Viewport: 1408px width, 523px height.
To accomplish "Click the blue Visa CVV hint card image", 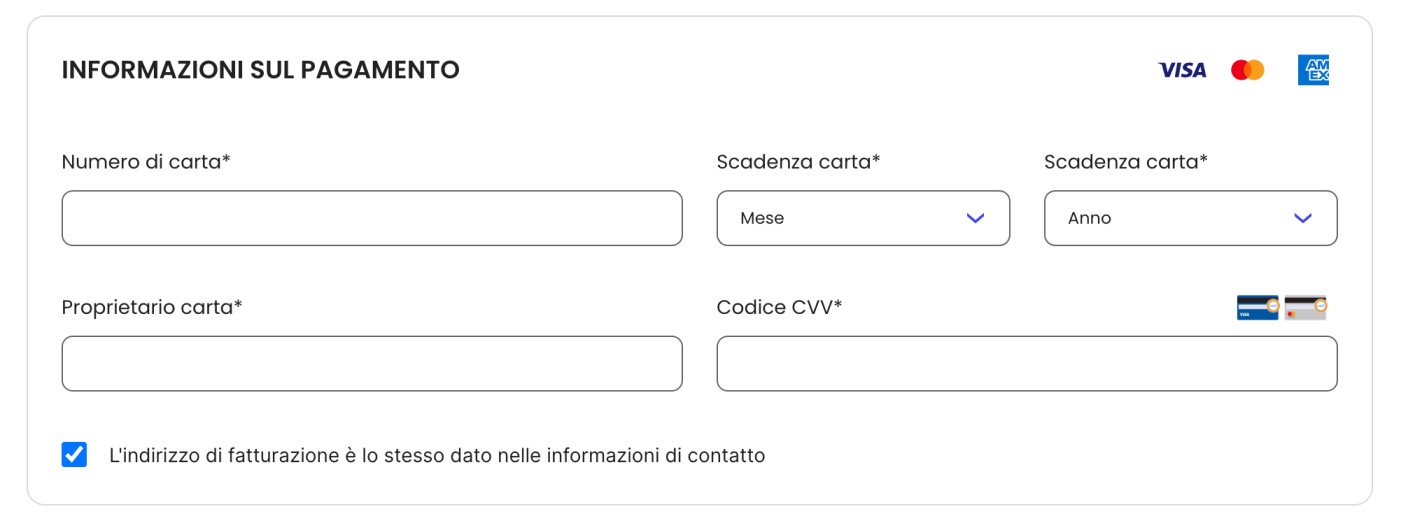I will 1257,307.
